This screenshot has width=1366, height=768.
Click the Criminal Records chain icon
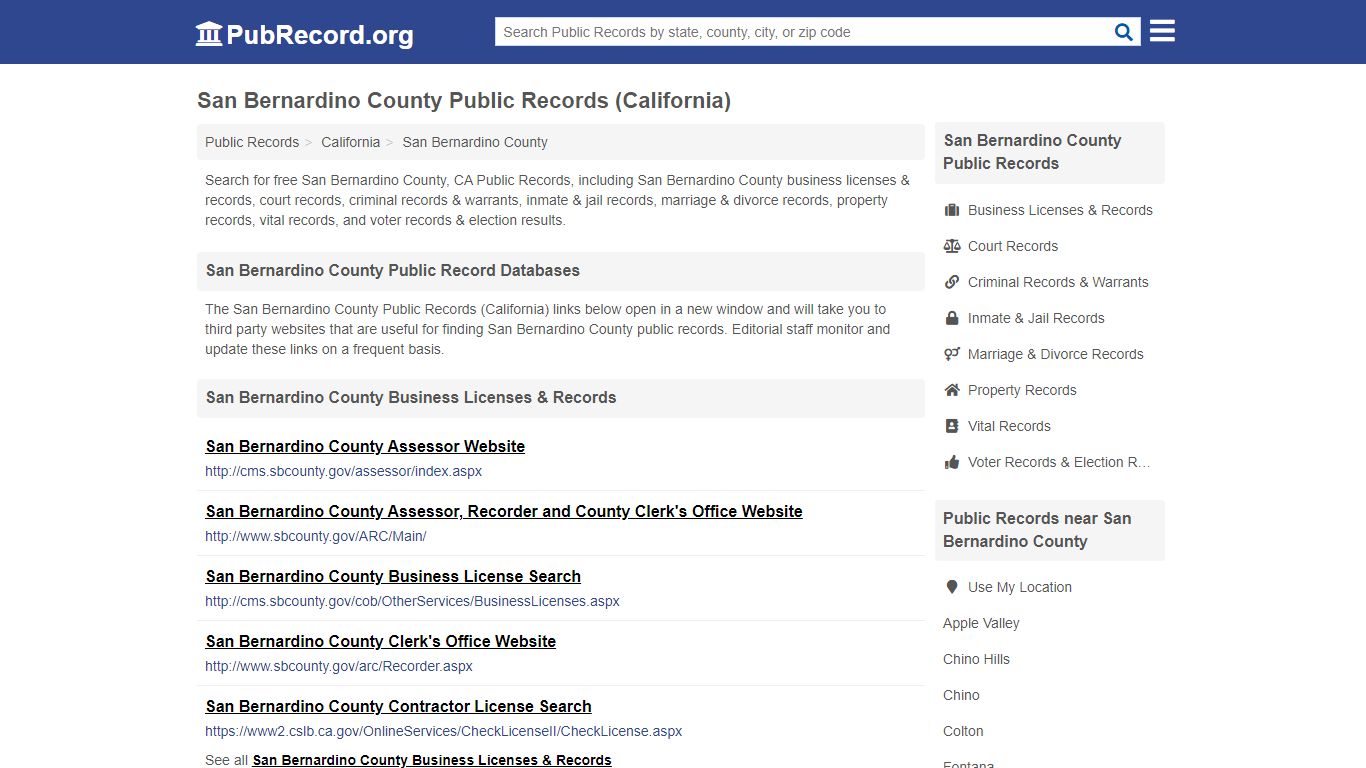[x=952, y=282]
